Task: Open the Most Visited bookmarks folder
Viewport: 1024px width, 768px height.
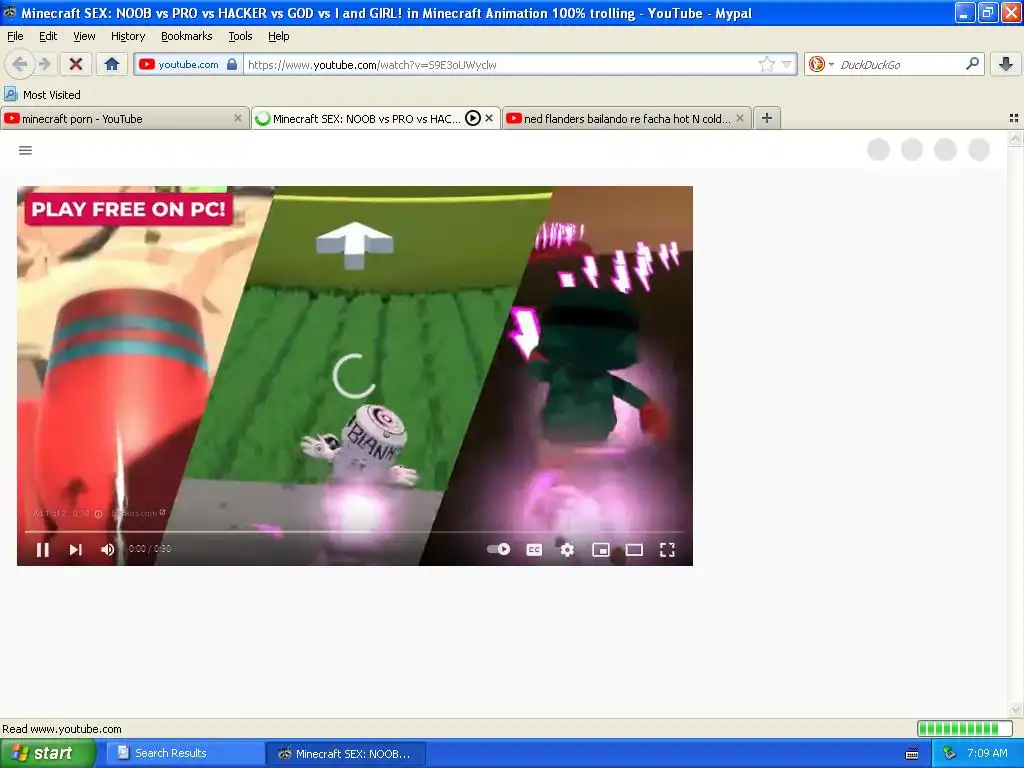Action: [x=42, y=95]
